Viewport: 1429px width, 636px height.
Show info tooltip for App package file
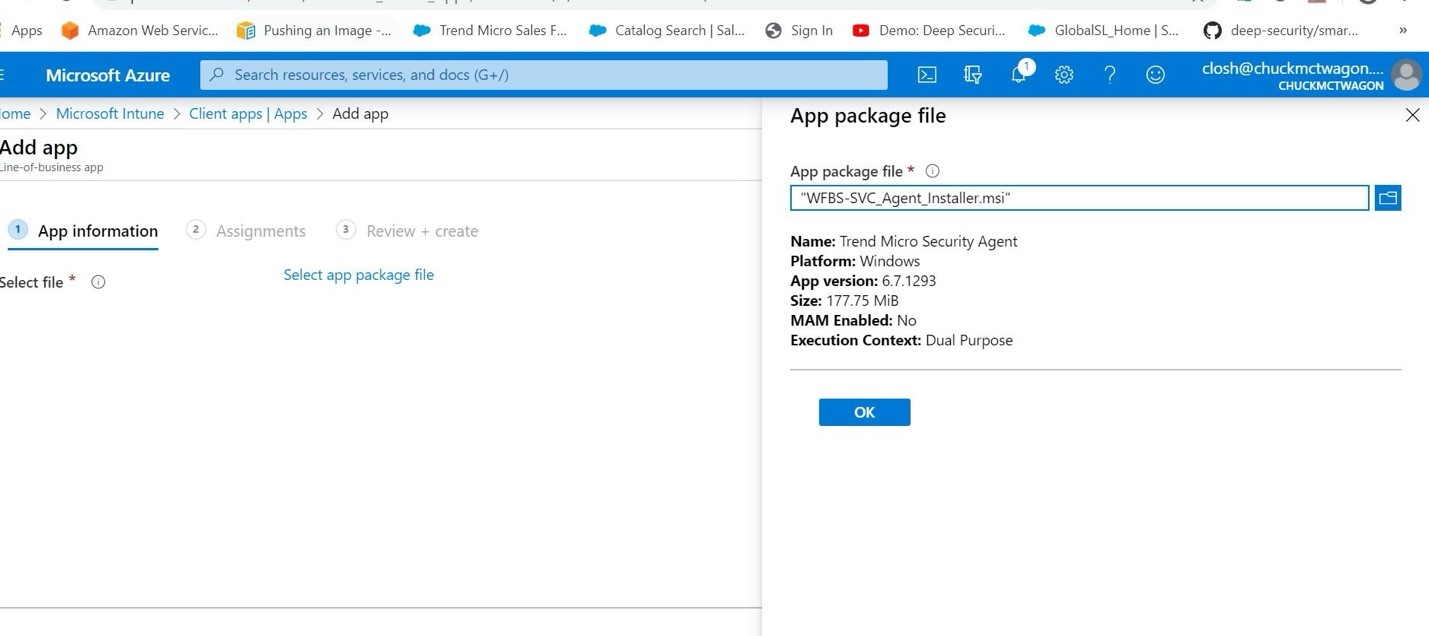coord(932,171)
